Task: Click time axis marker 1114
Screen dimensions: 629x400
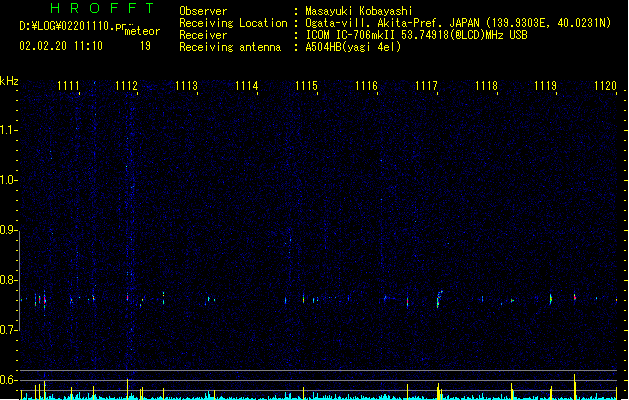Action: click(246, 86)
